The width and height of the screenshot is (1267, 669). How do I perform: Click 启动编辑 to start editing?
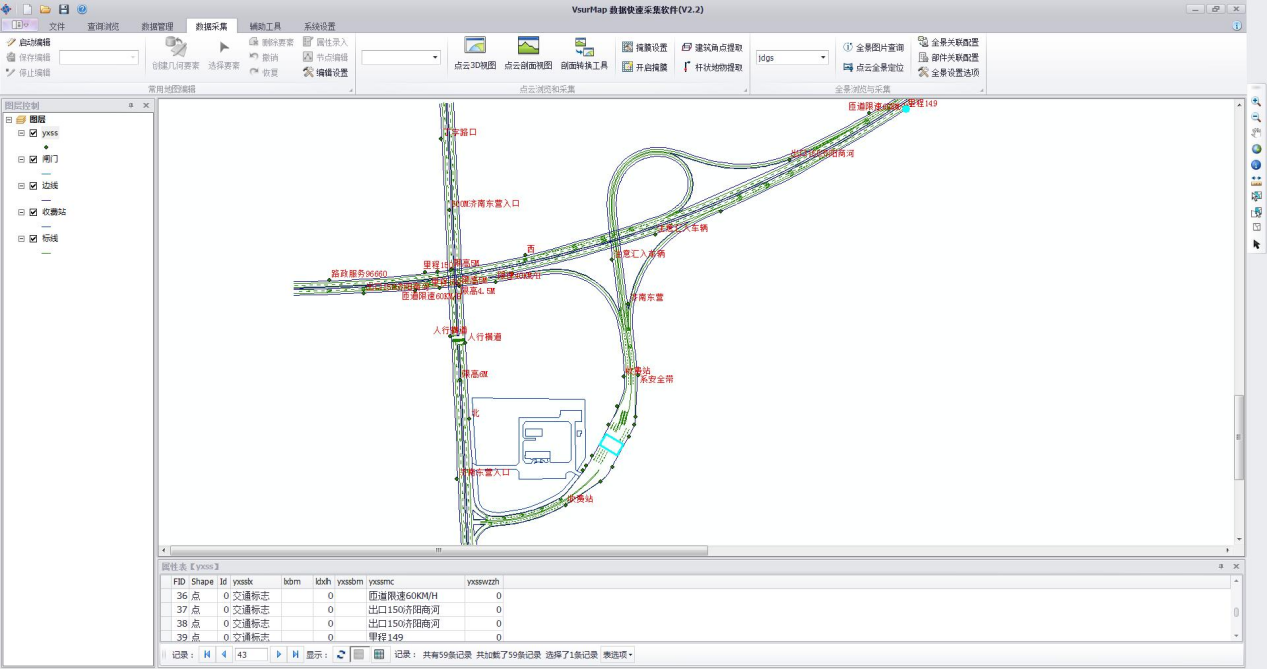28,43
